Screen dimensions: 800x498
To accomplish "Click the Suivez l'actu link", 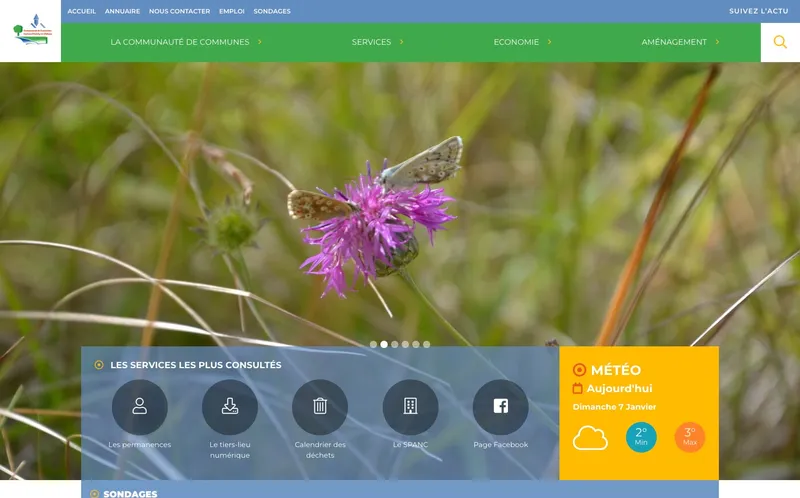I will (758, 11).
